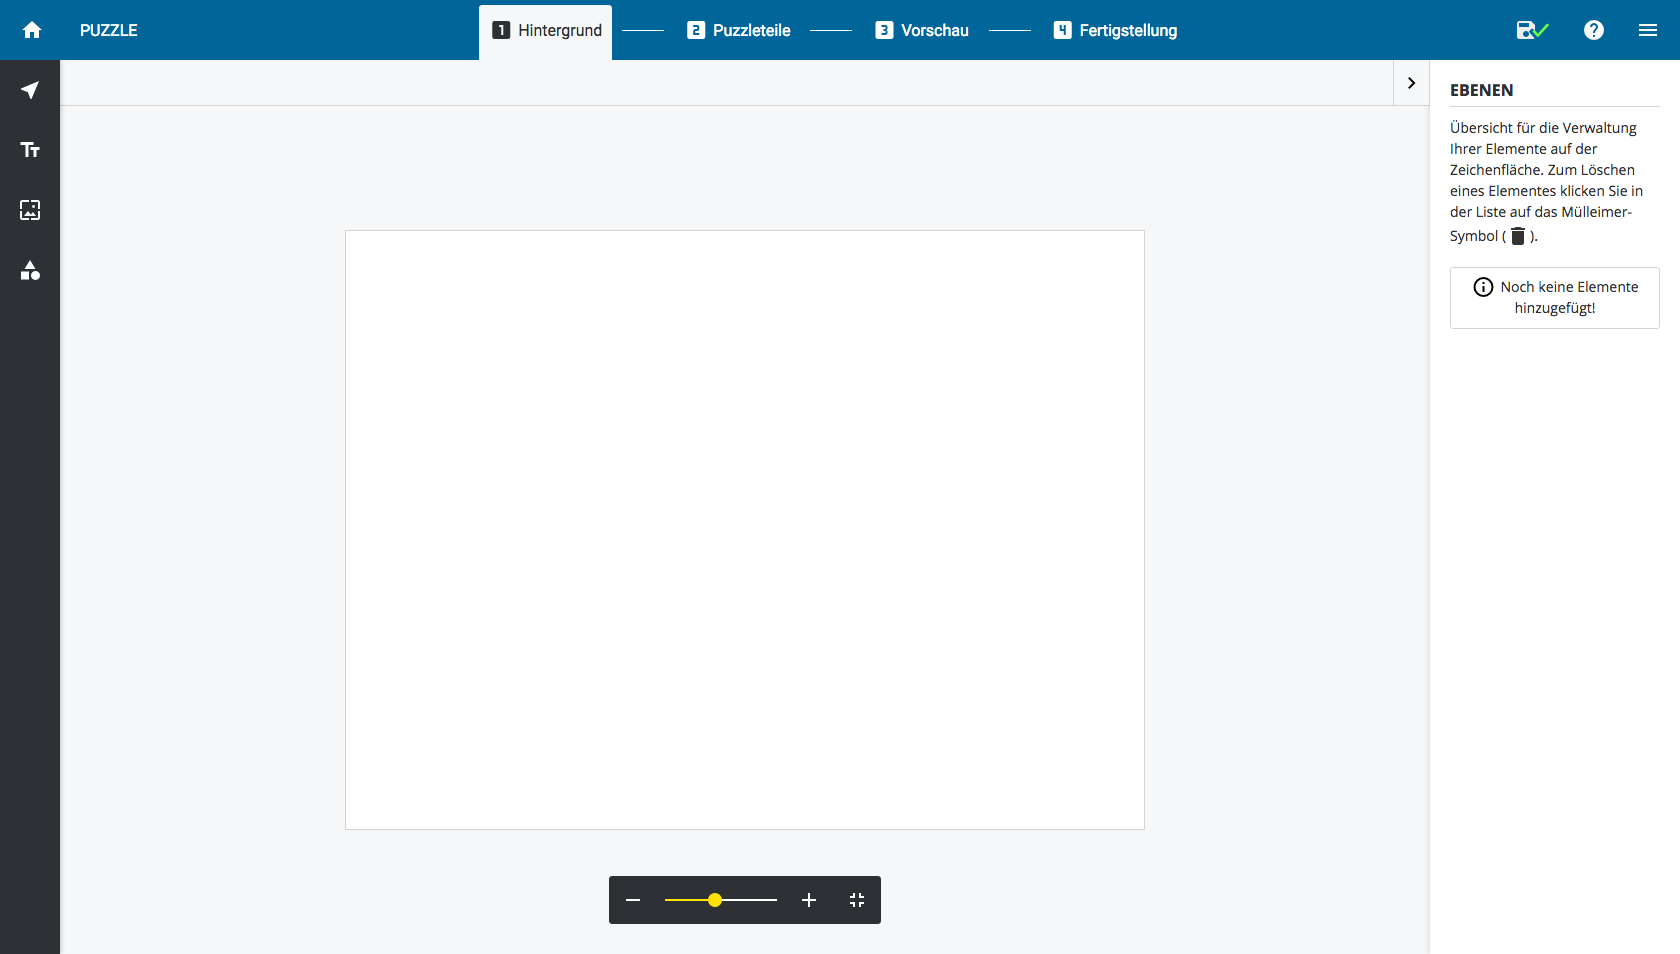Select the text tool in sidebar

coord(30,150)
